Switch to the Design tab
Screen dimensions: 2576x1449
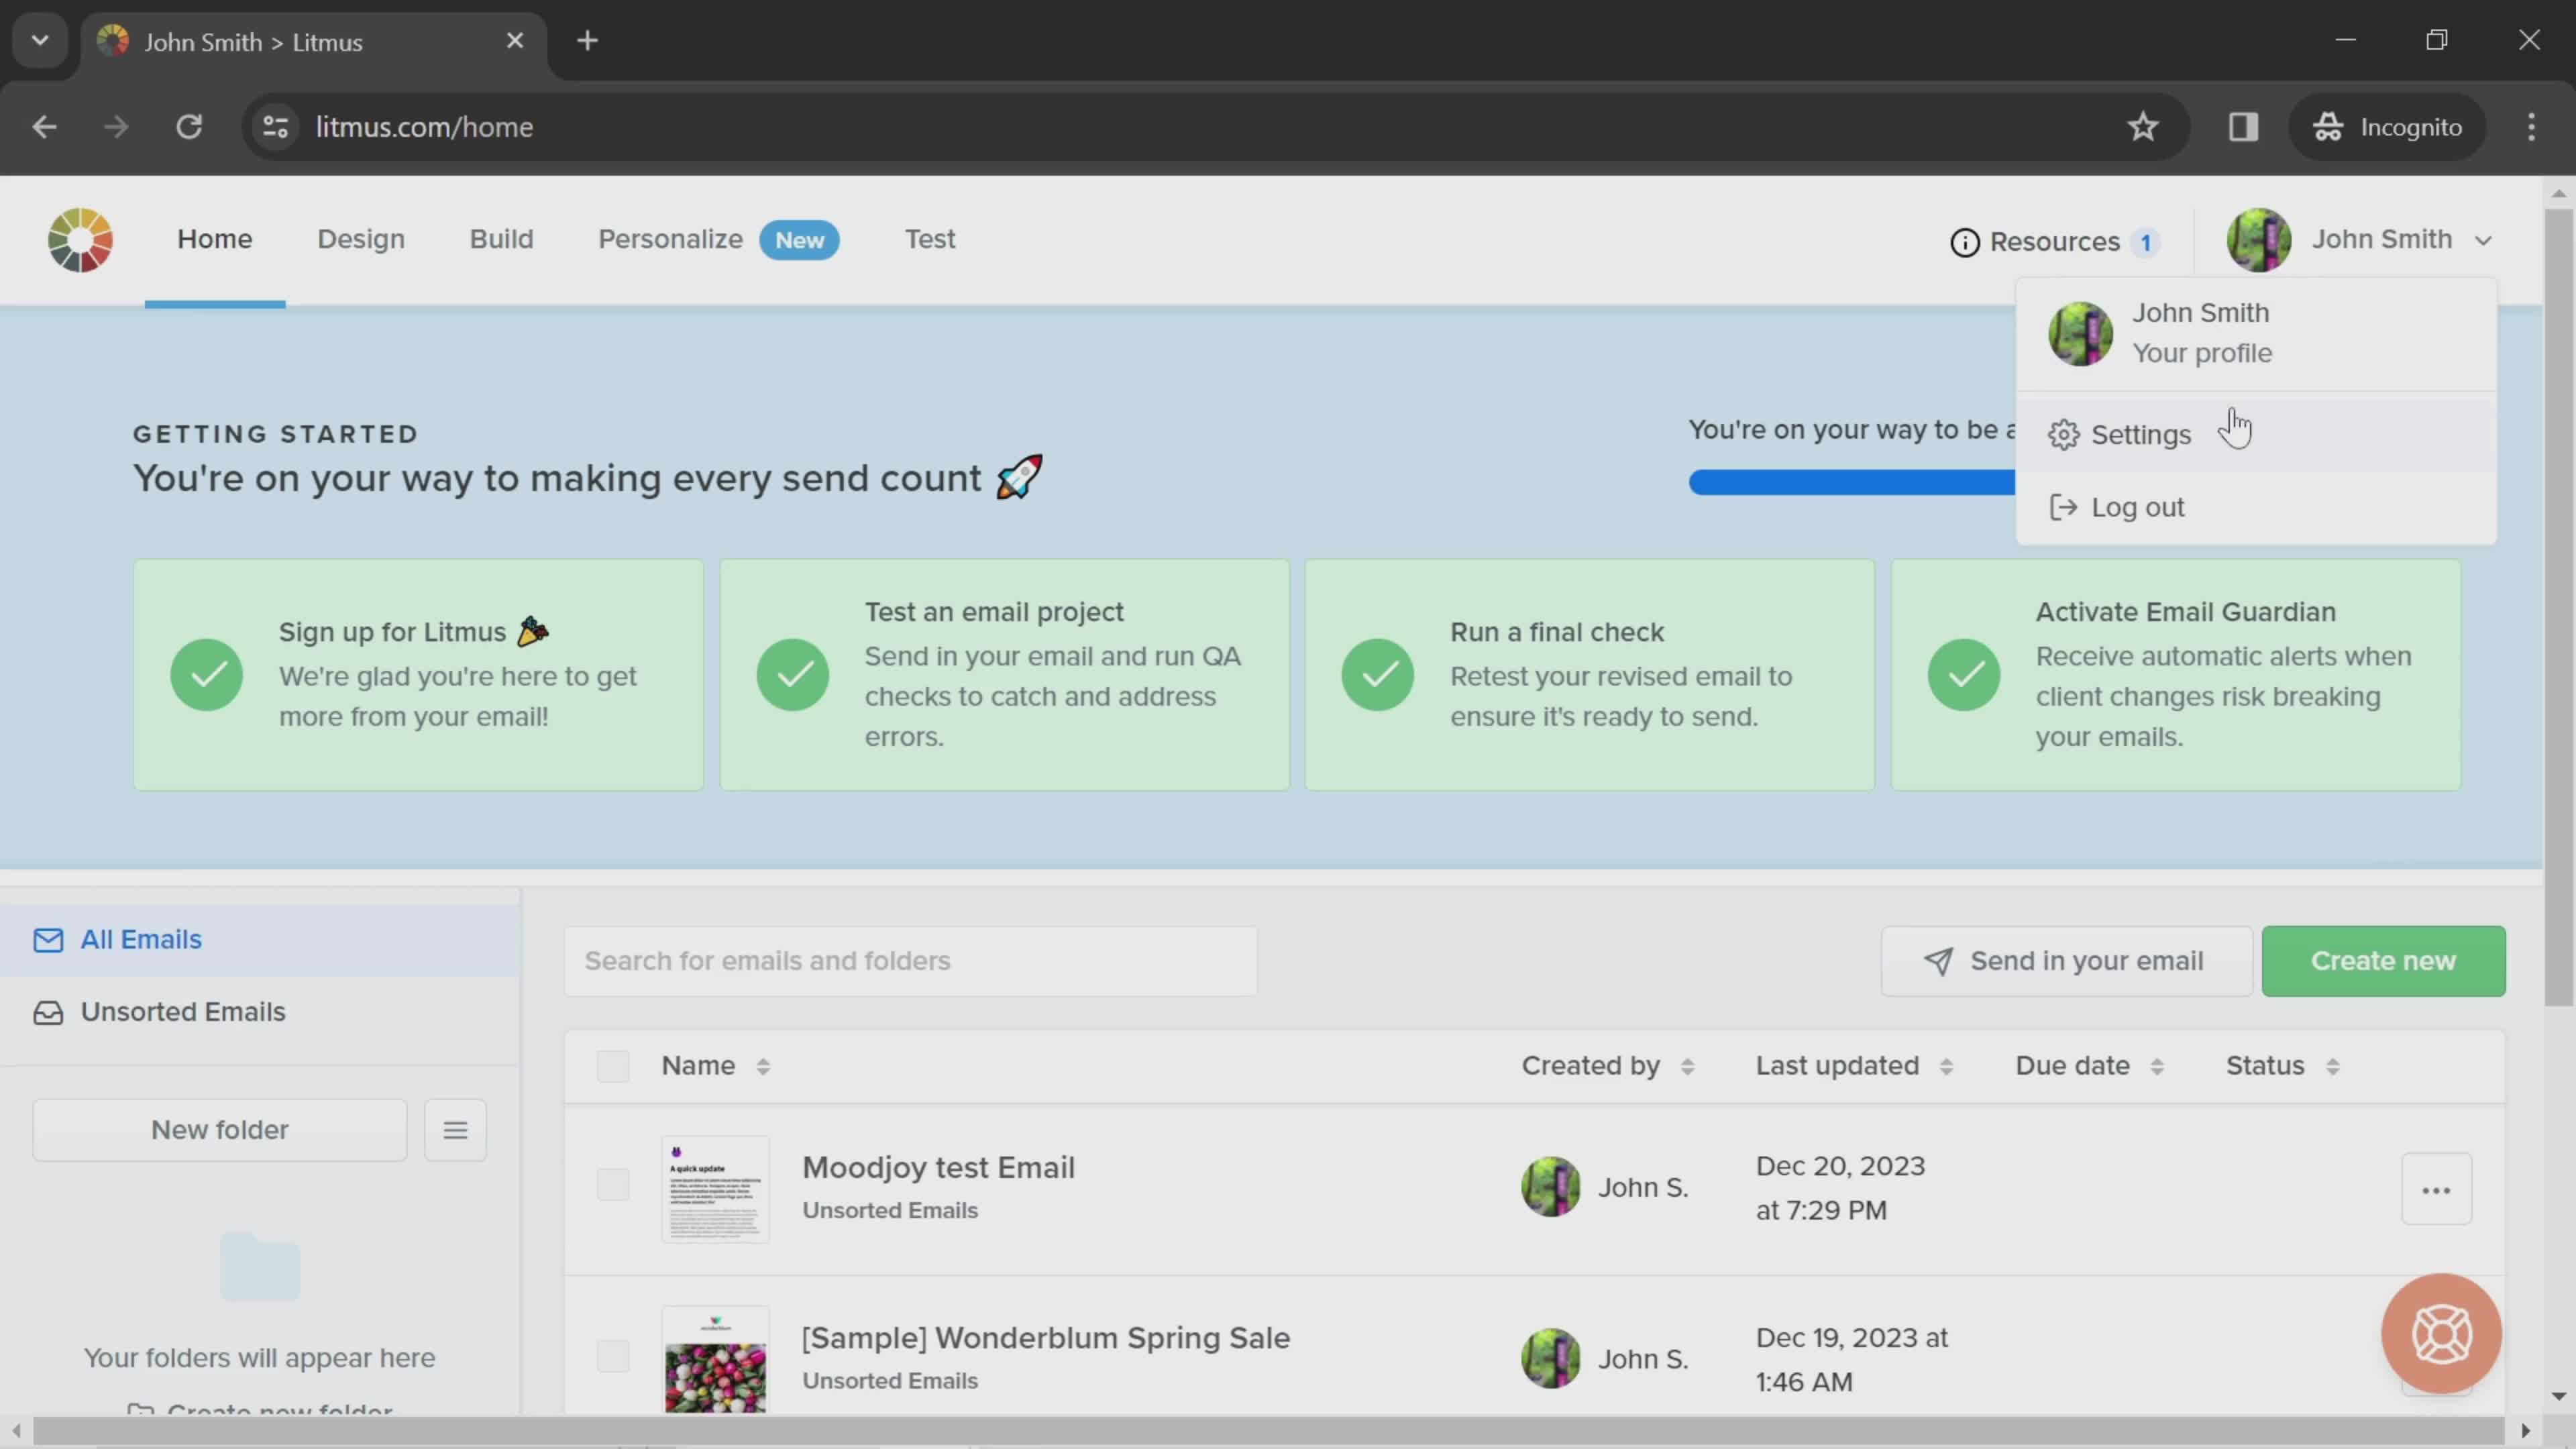[x=360, y=239]
